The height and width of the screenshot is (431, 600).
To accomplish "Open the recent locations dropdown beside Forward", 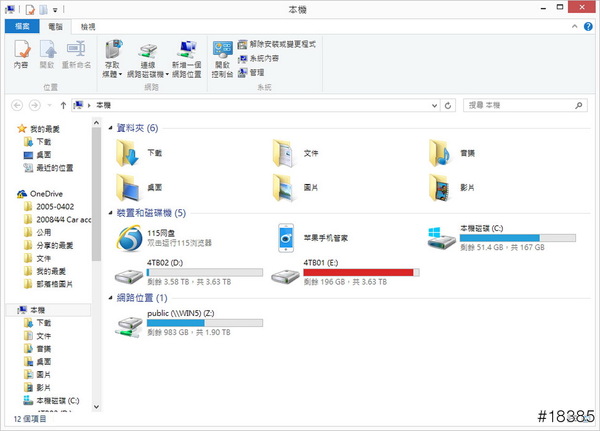I will [49, 105].
